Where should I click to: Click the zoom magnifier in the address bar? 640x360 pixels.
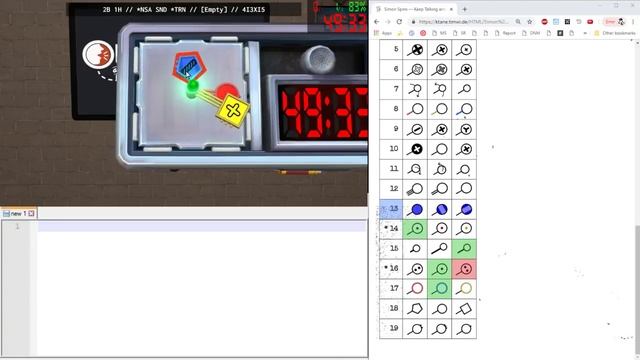(x=518, y=22)
